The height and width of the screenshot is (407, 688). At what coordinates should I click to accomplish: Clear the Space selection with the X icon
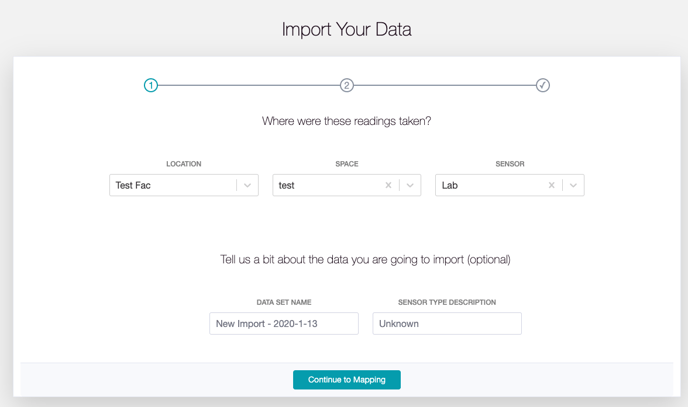pos(388,185)
